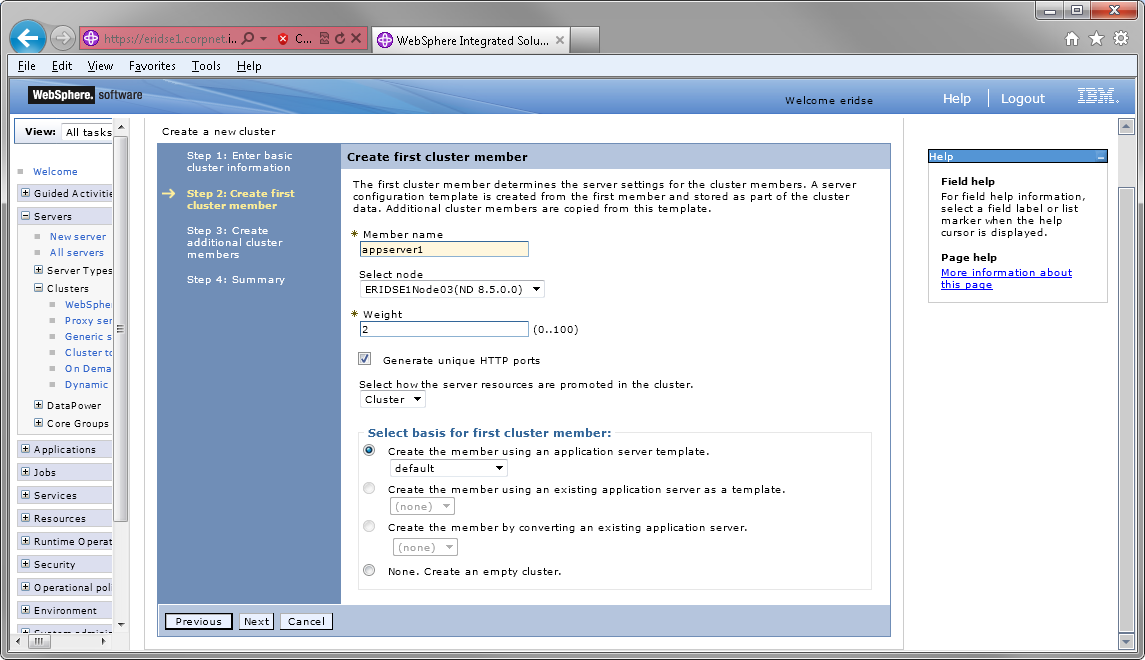
Task: Click the navigation panel vertical scrollbar thumb
Action: 121,329
